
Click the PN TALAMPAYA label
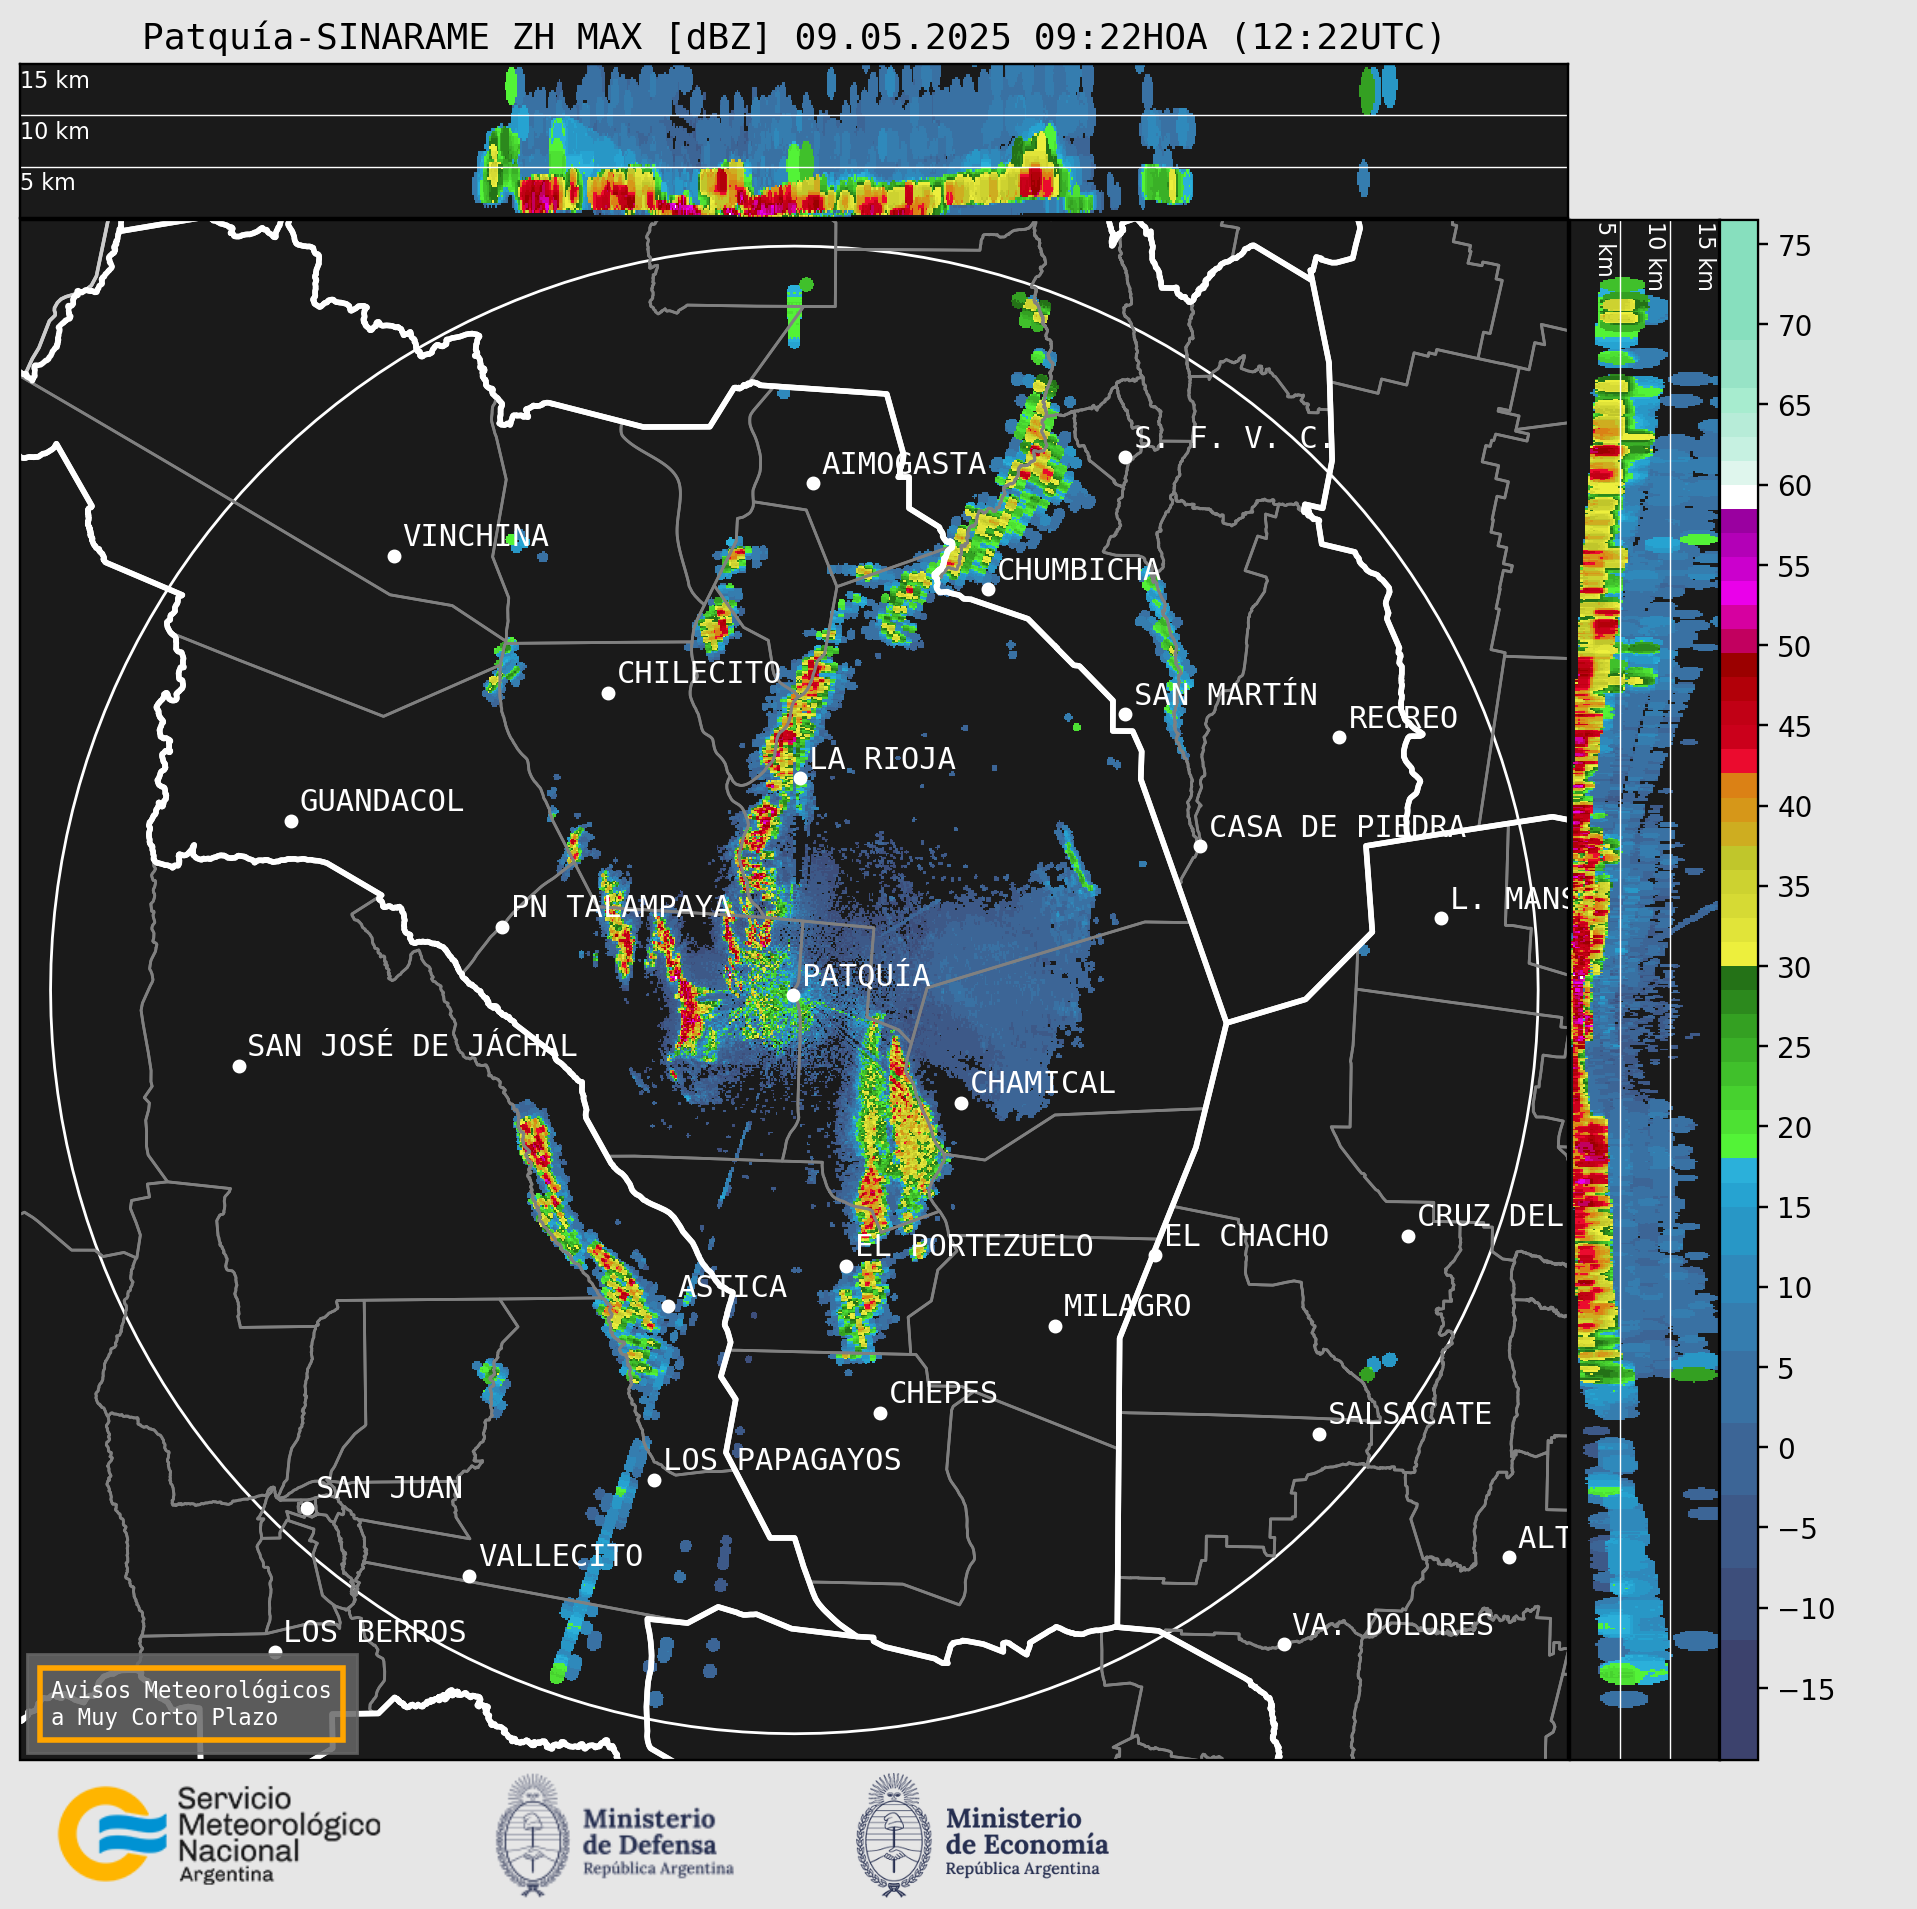pos(621,906)
